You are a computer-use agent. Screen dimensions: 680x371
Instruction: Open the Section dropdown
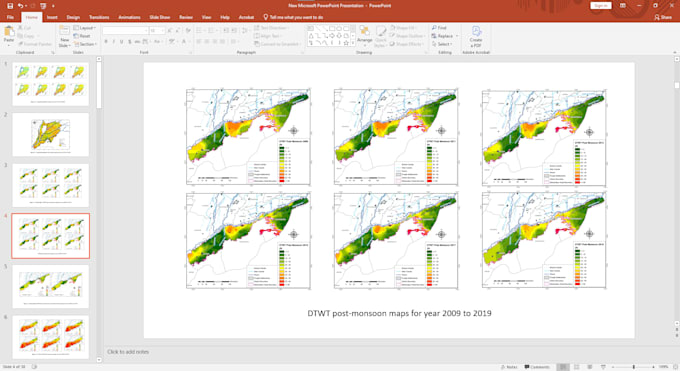click(x=85, y=44)
